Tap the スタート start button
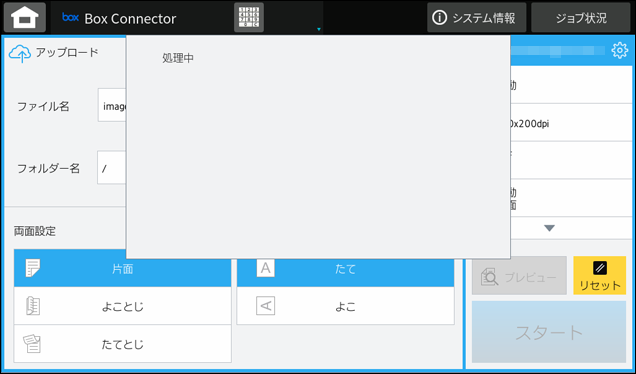Screen dimensions: 636x374 [549, 332]
